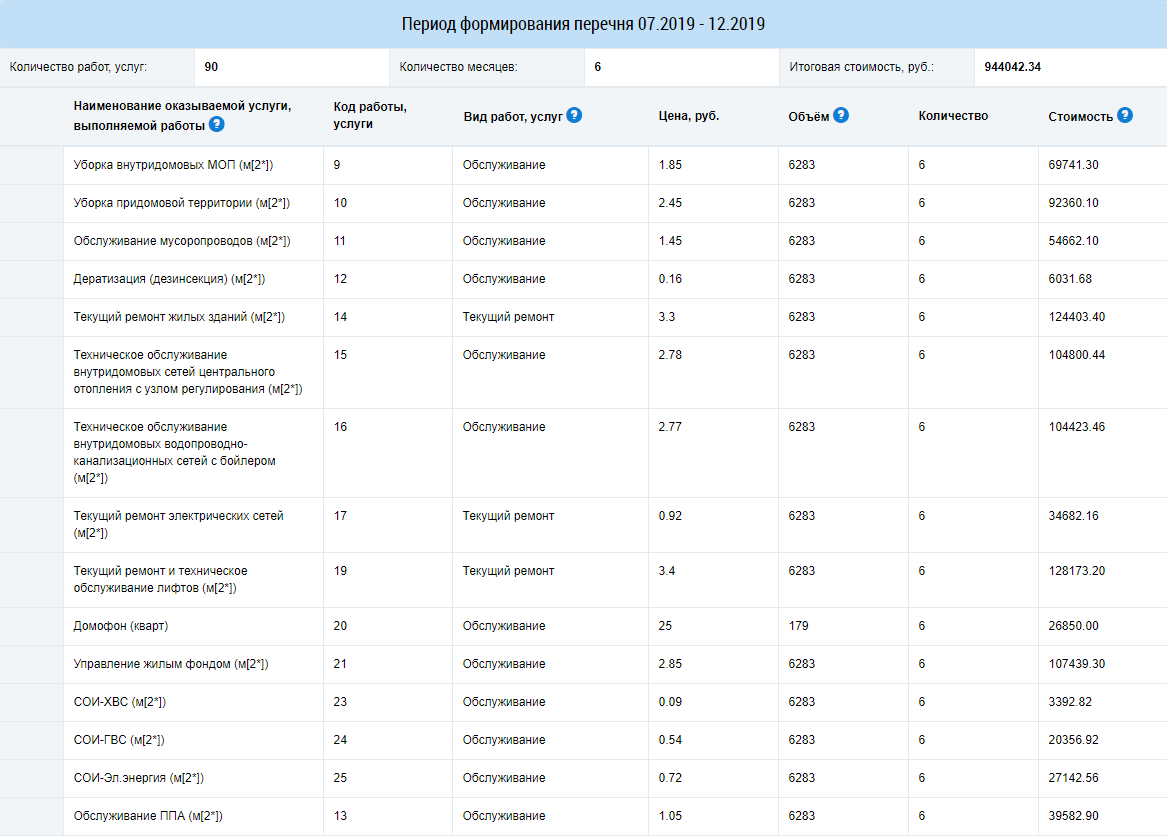1167x836 pixels.
Task: Click 'Текущий ремонт жилых зданий' row name
Action: click(179, 317)
